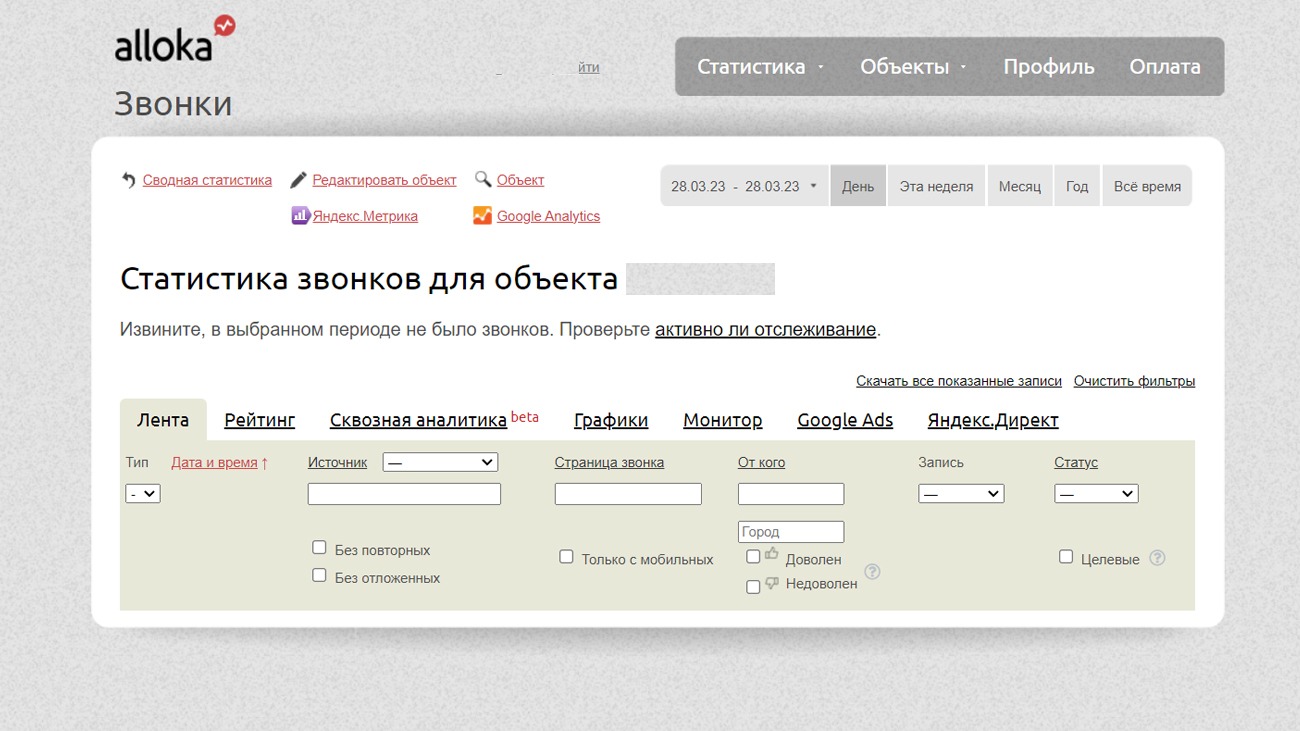Image resolution: width=1300 pixels, height=731 pixels.
Task: Check the Целевые checkbox
Action: point(1066,557)
